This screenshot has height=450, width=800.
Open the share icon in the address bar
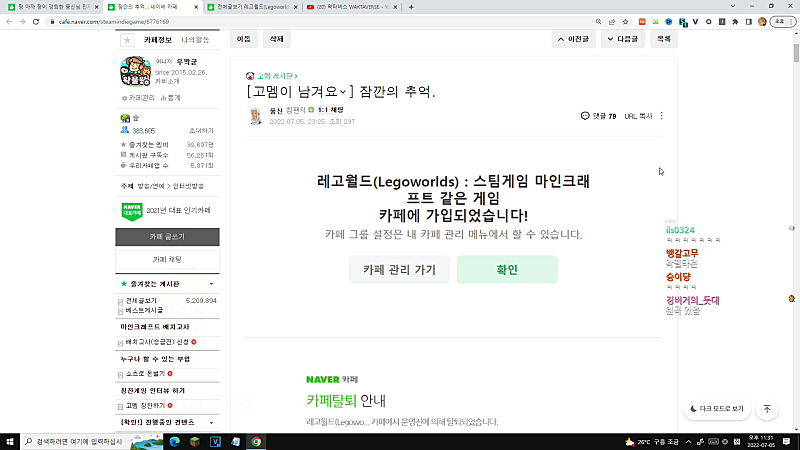point(612,22)
